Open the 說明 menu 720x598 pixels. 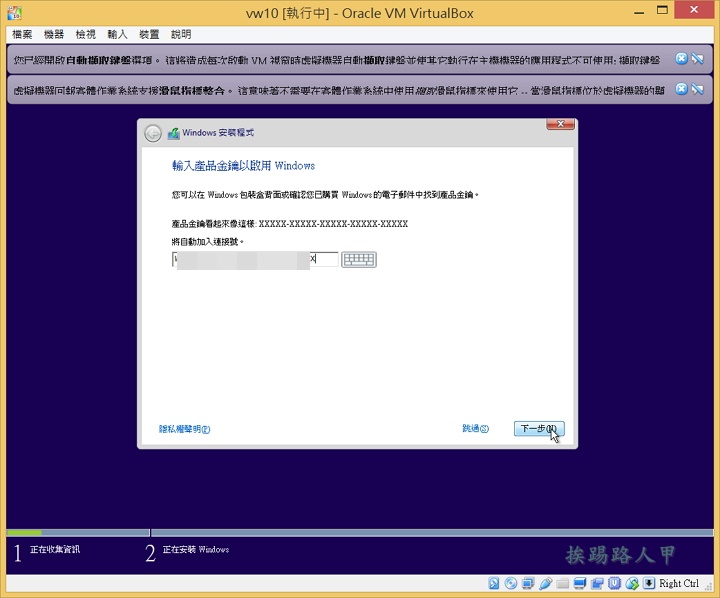[x=181, y=34]
